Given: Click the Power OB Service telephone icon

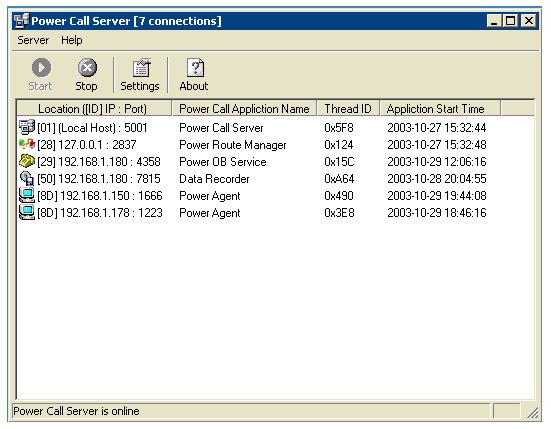Looking at the screenshot, I should pyautogui.click(x=27, y=161).
